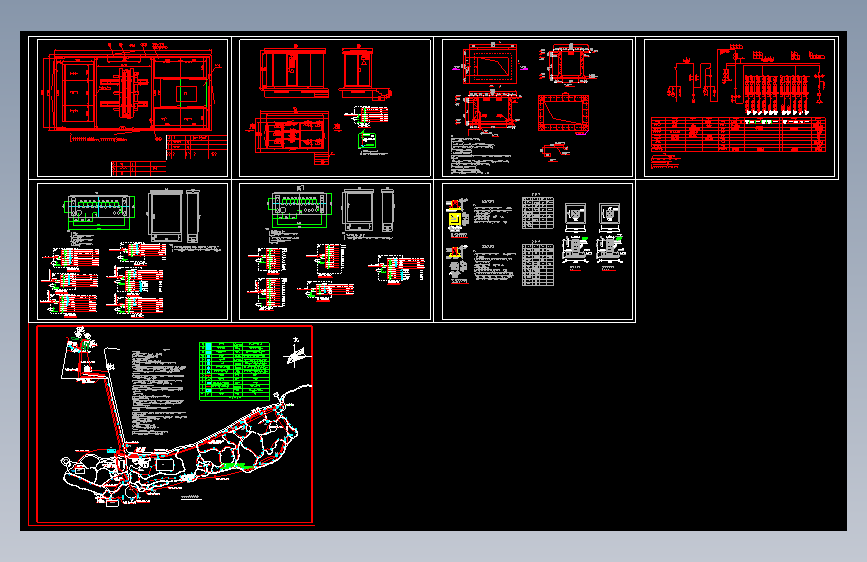Click the white notes text block on site plan
The width and height of the screenshot is (867, 562).
tap(158, 393)
